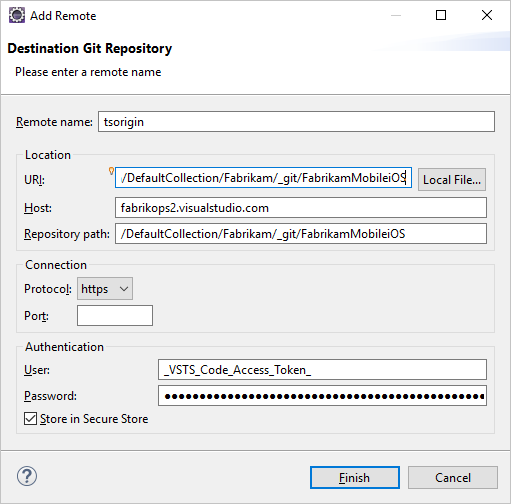Click the Repository path field
The image size is (511, 504).
tap(301, 234)
